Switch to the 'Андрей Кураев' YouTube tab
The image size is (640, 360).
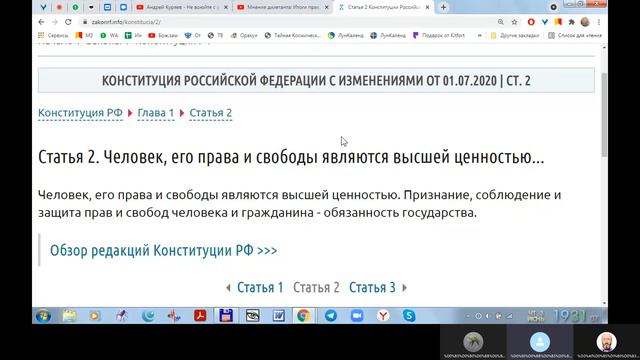[182, 7]
